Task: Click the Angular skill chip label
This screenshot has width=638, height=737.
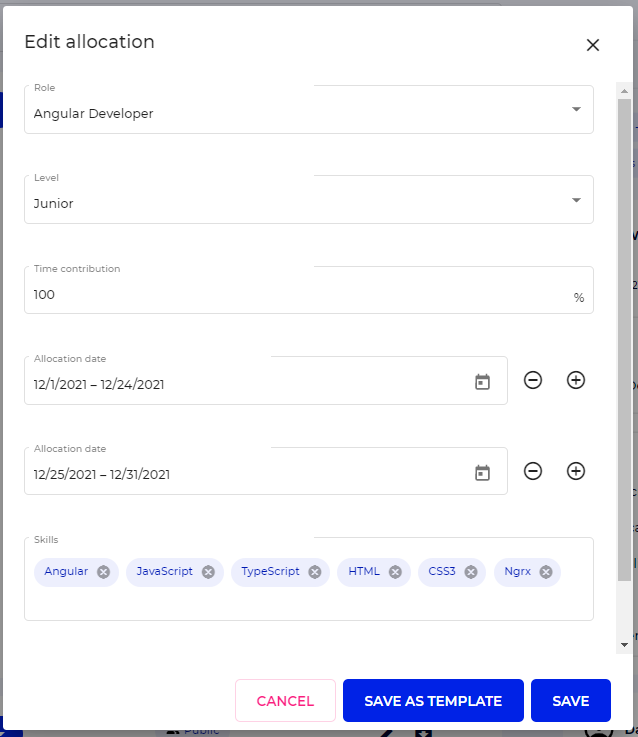Action: 66,572
